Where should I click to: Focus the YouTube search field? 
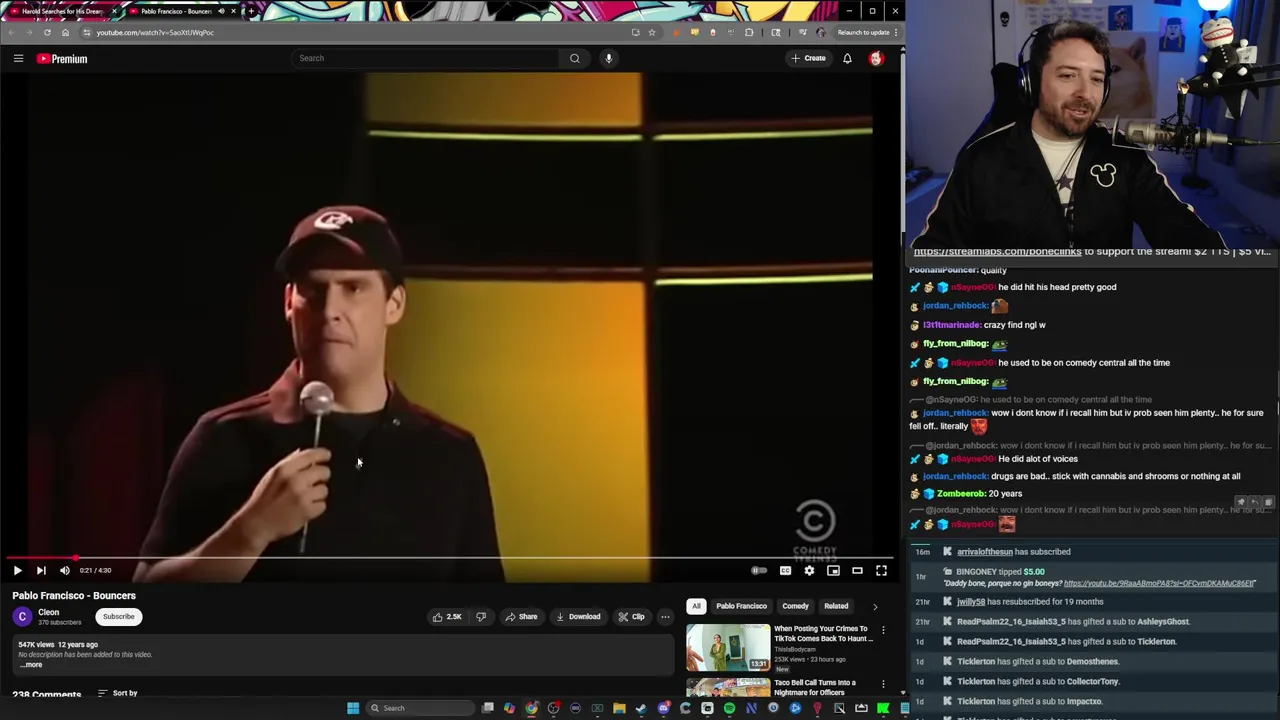[427, 58]
